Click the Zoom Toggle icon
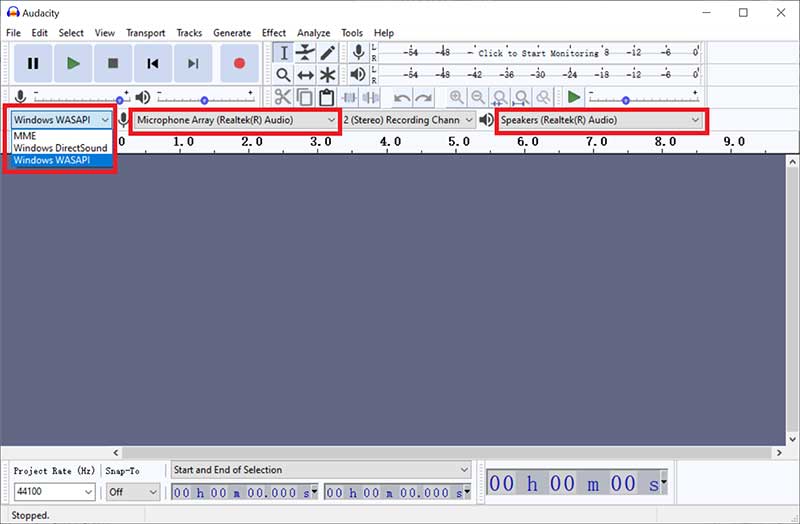 point(544,97)
